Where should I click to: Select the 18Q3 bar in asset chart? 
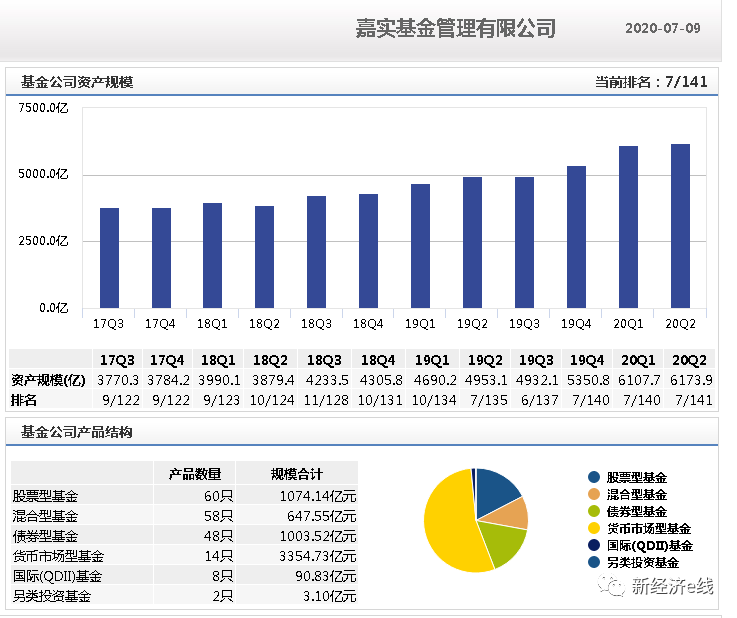point(316,252)
